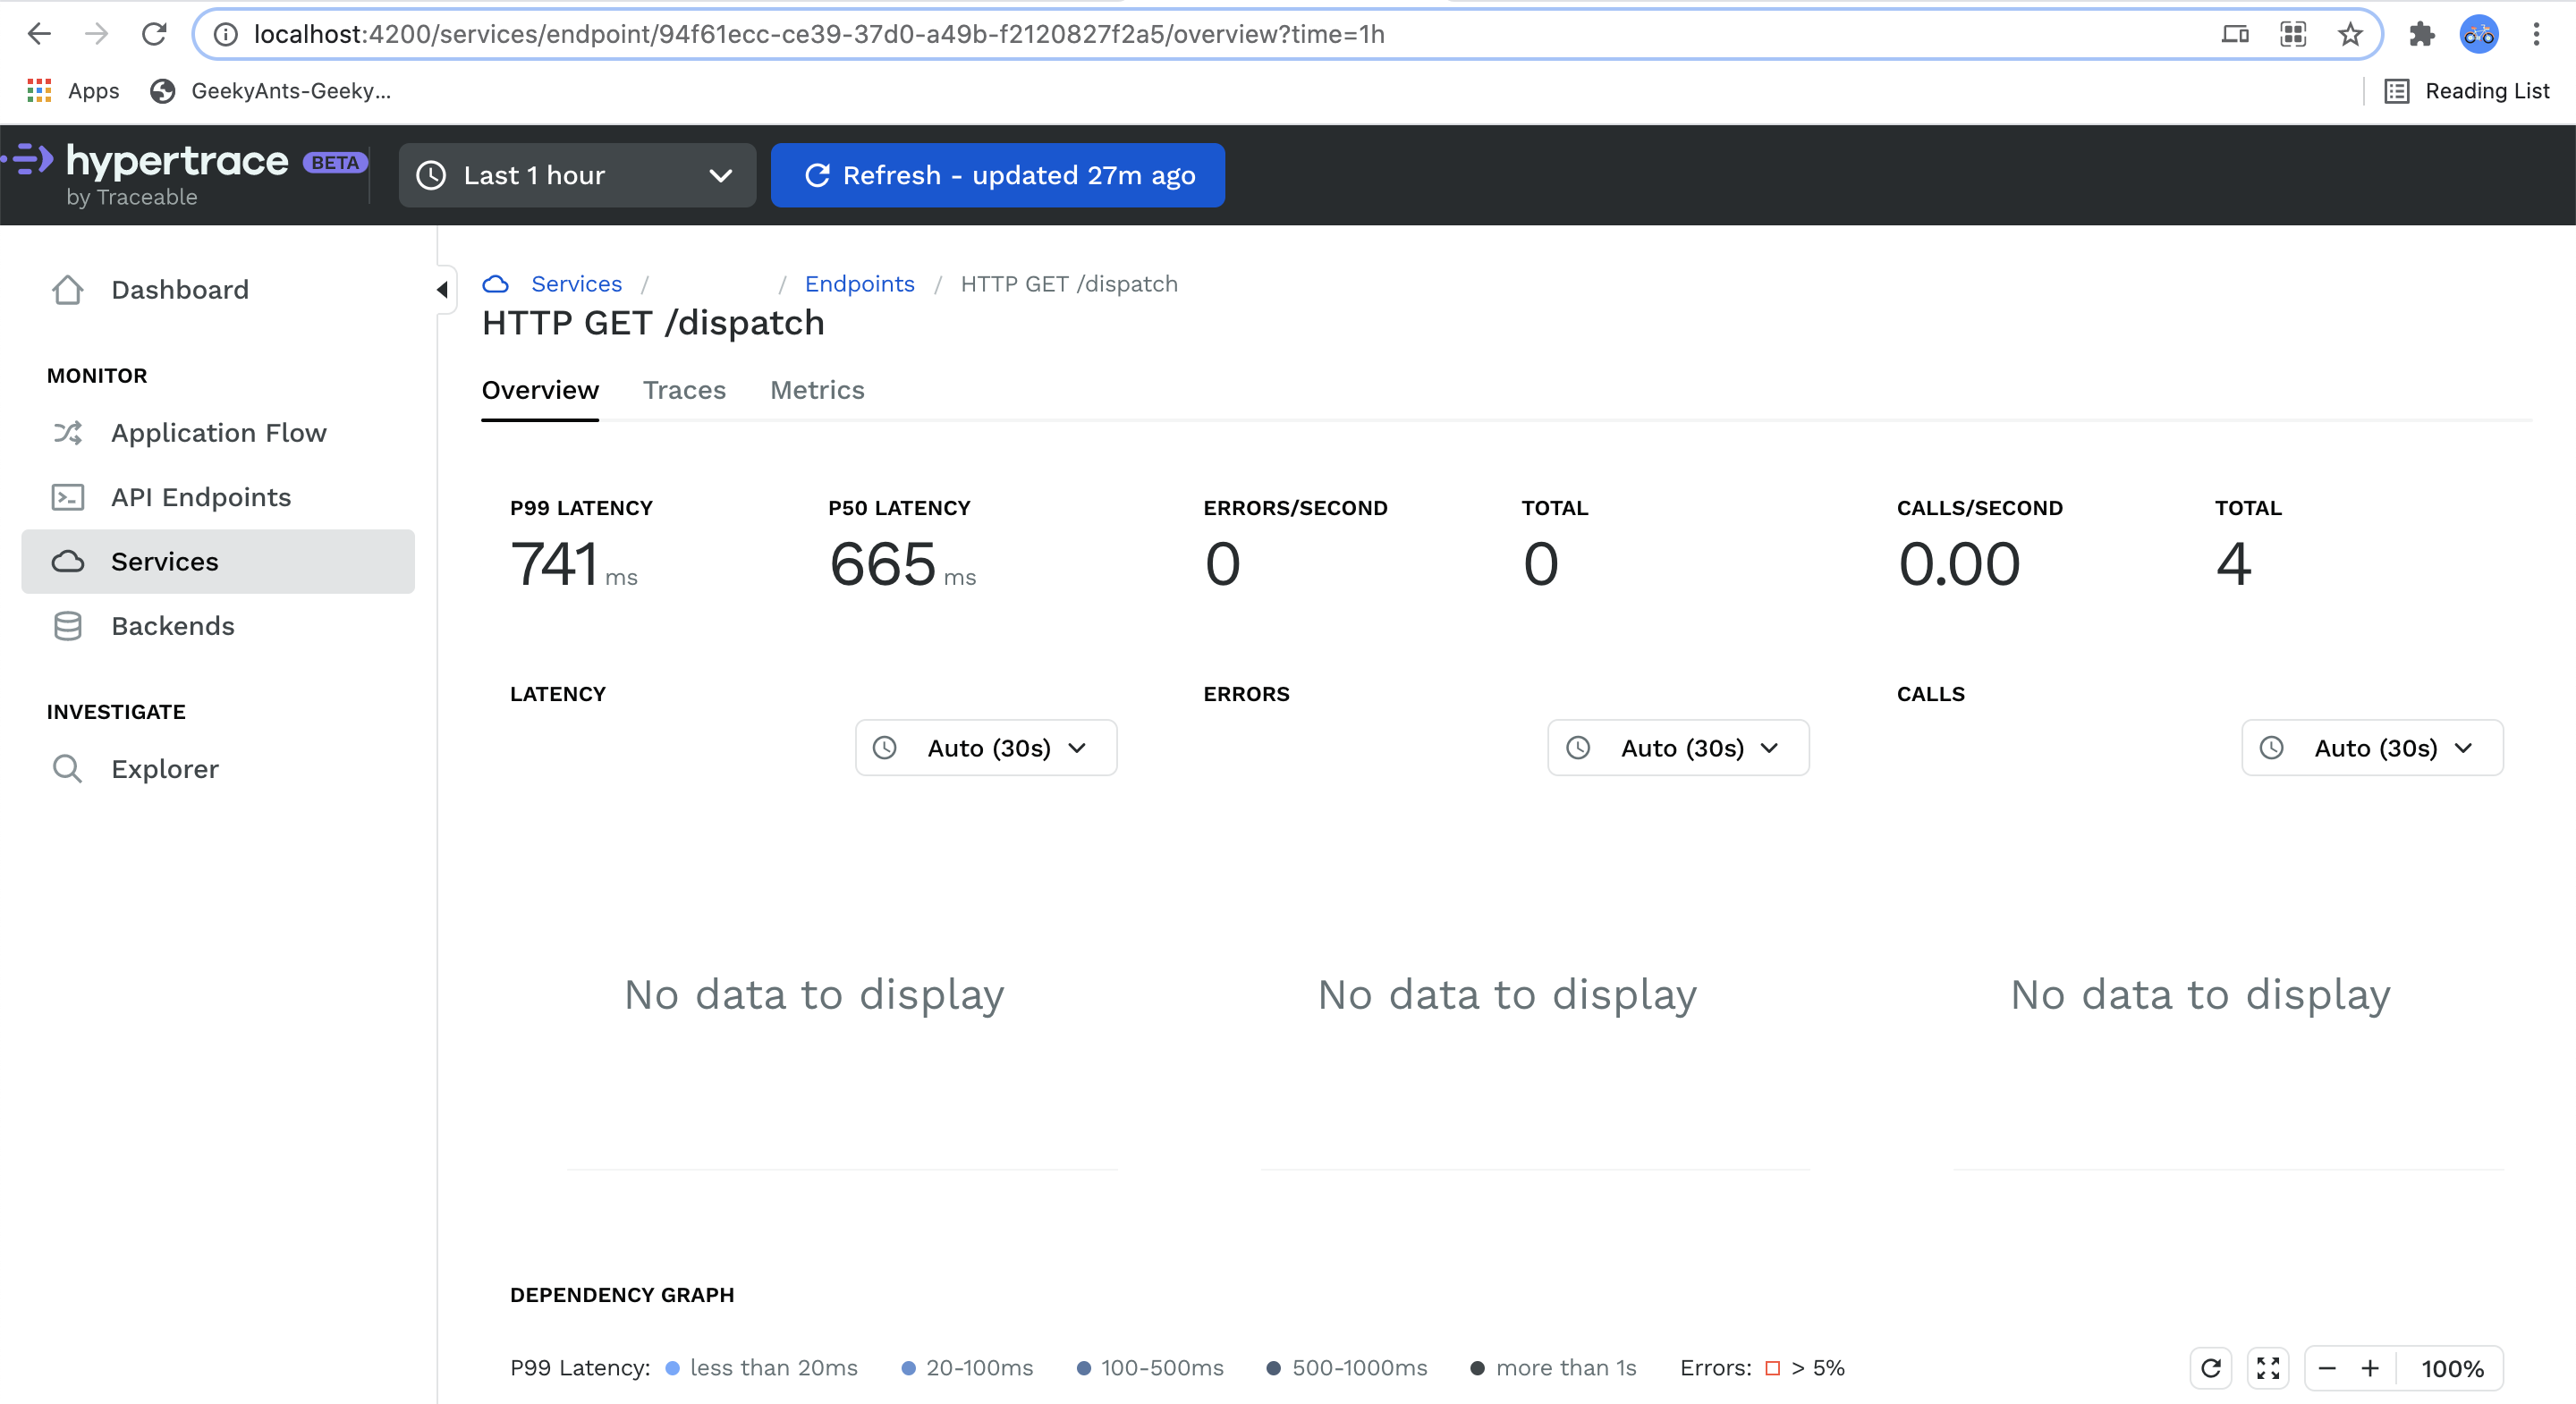Open Application Flow from the sidebar
2576x1404 pixels.
(x=218, y=433)
